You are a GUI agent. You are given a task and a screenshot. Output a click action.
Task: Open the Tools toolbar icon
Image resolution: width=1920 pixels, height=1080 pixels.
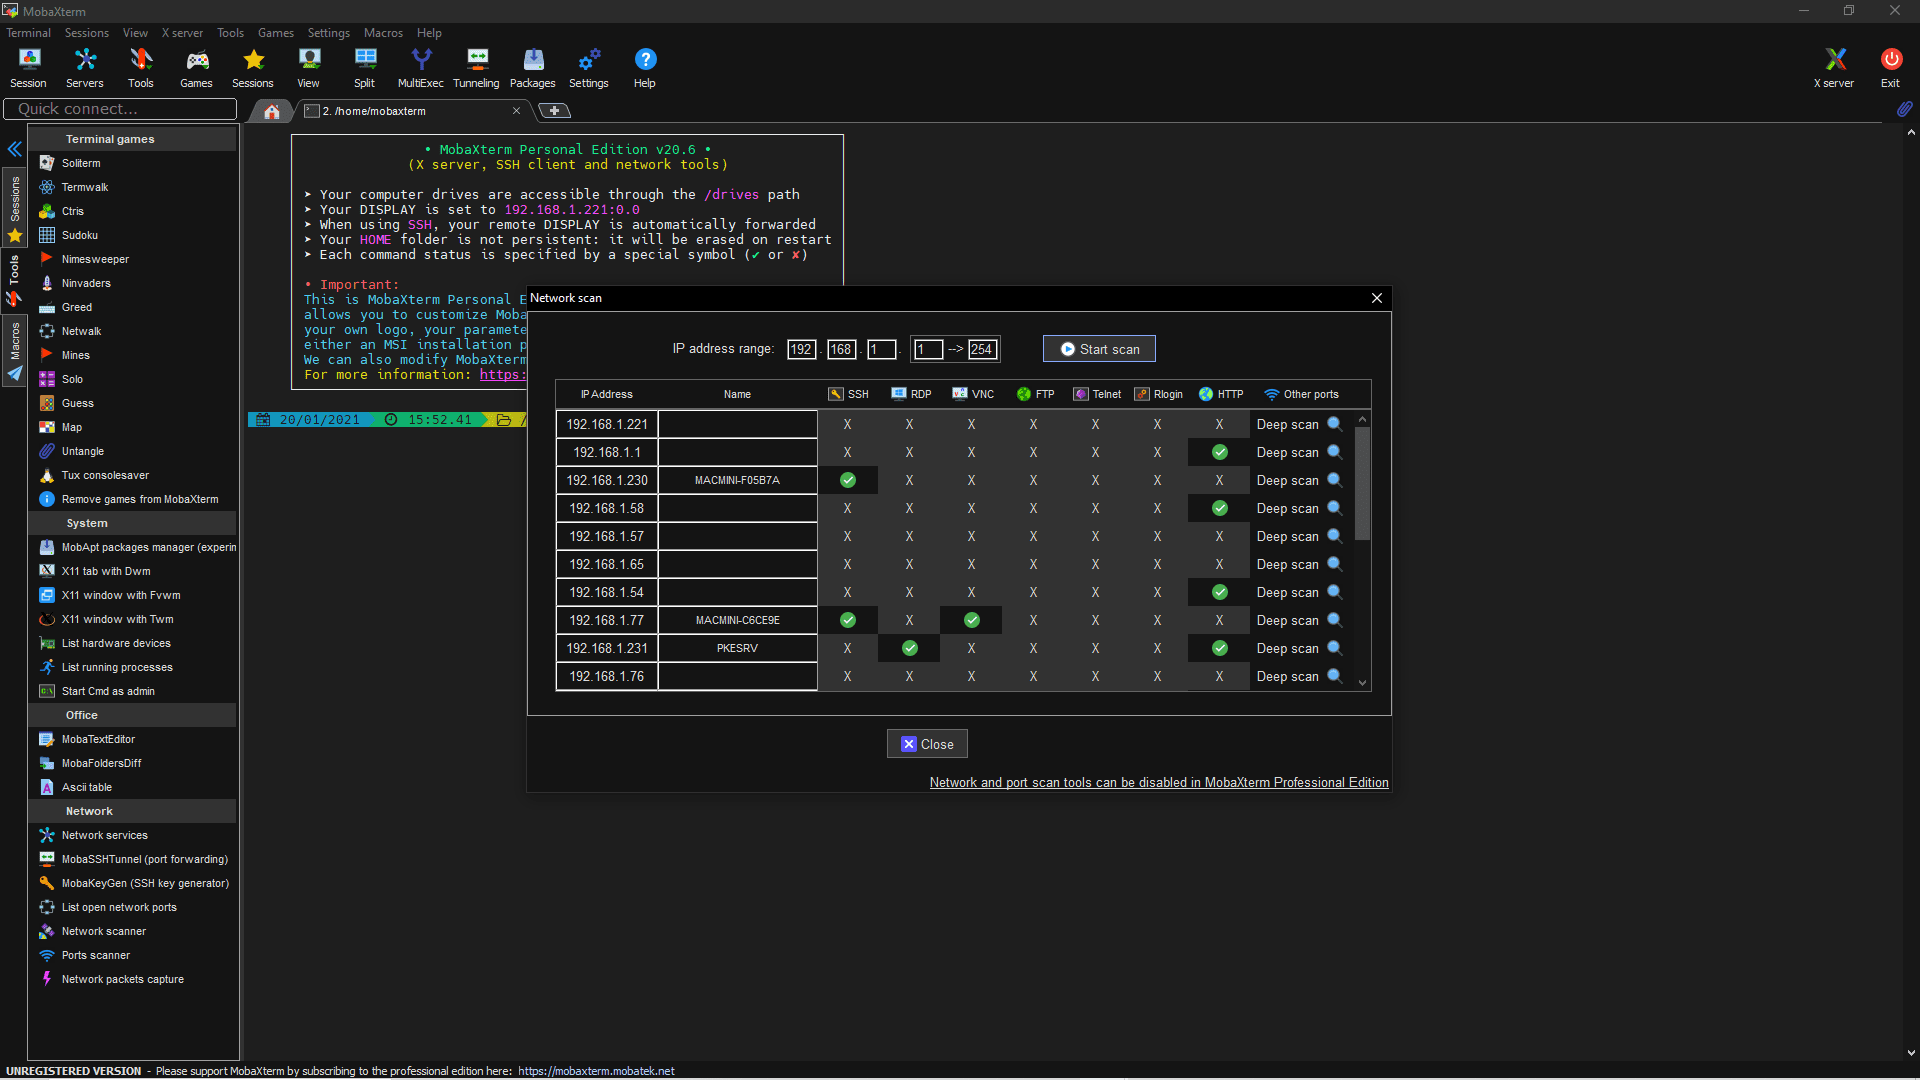141,68
